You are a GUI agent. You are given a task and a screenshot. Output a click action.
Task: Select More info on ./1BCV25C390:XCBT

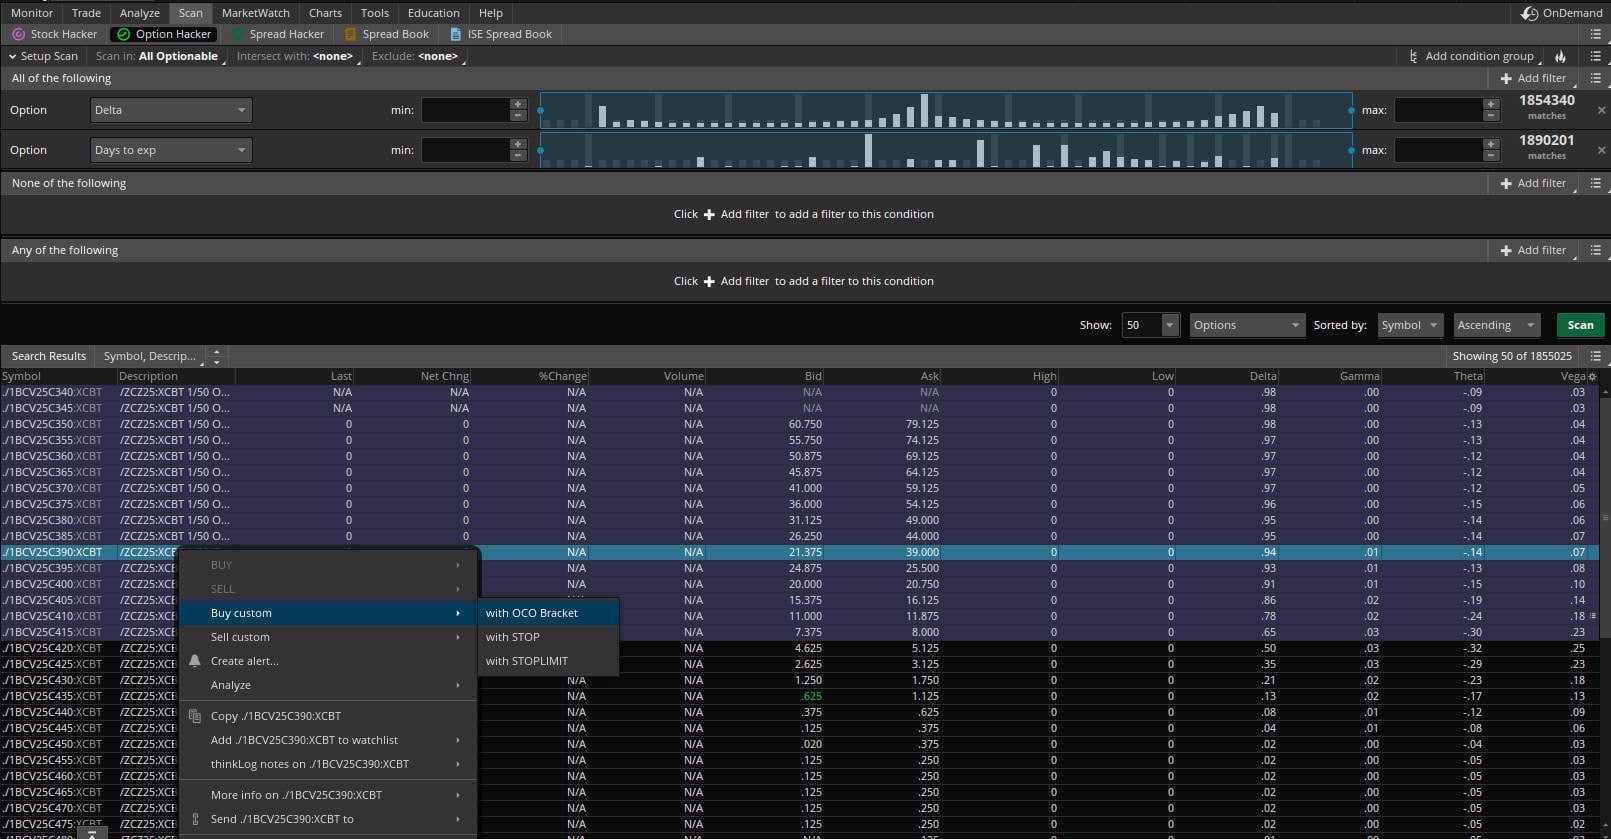pyautogui.click(x=328, y=795)
